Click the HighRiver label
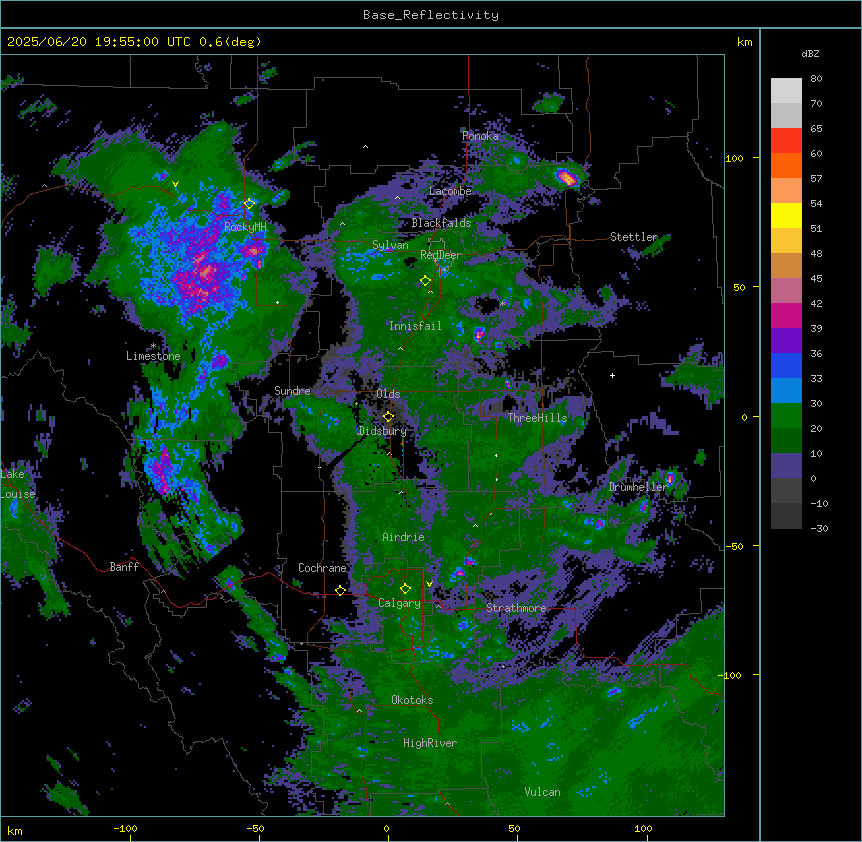Viewport: 862px width, 842px height. point(430,743)
